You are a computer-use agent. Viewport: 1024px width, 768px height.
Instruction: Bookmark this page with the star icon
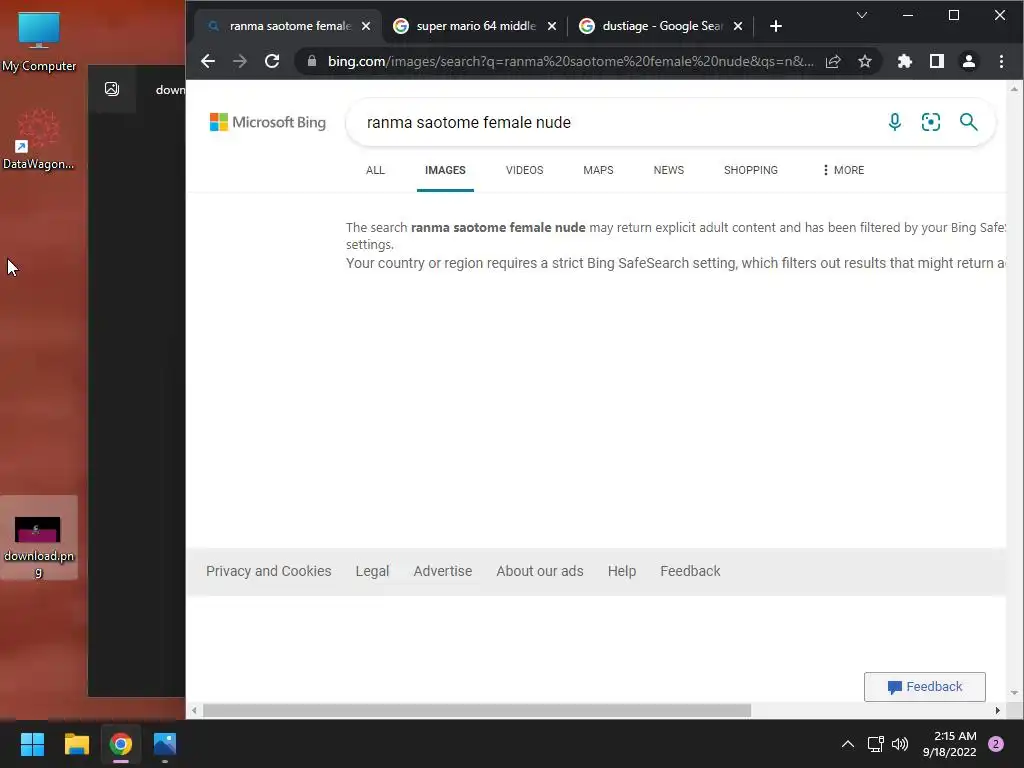click(x=865, y=61)
